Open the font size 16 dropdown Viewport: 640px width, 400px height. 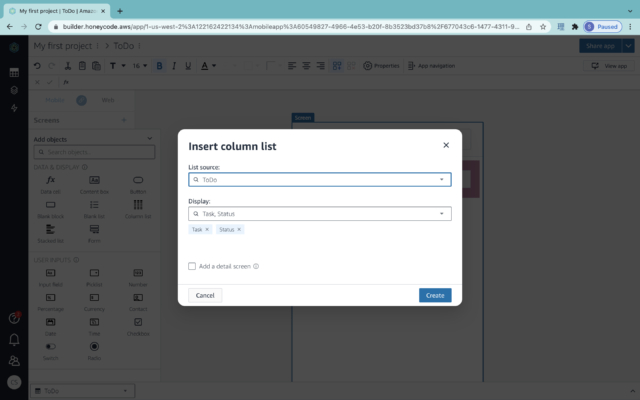click(x=140, y=66)
